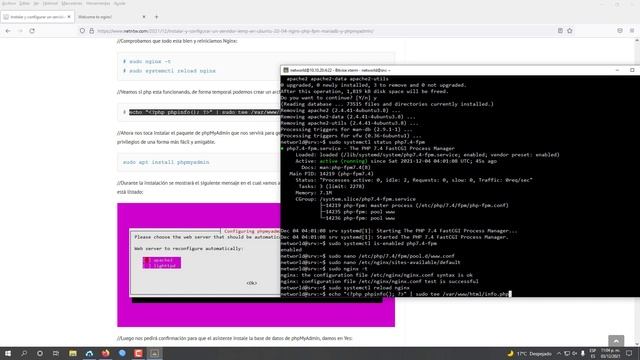
Task: Open Editar menu in Firefox
Action: pos(24,3)
